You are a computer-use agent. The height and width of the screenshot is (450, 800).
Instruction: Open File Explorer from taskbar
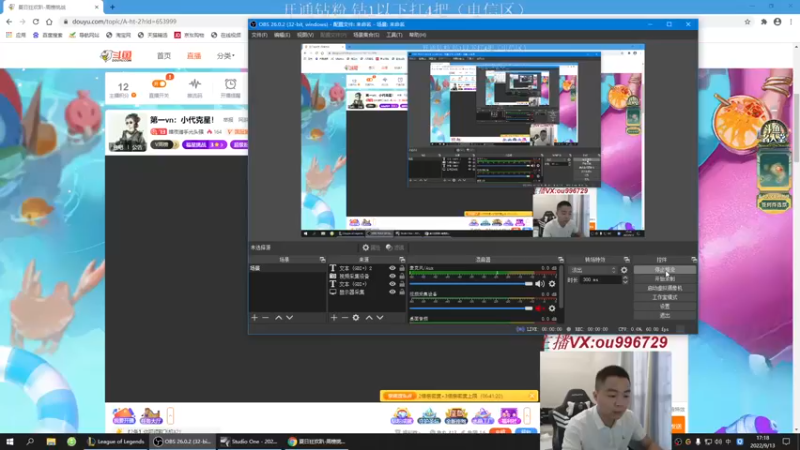pos(51,441)
